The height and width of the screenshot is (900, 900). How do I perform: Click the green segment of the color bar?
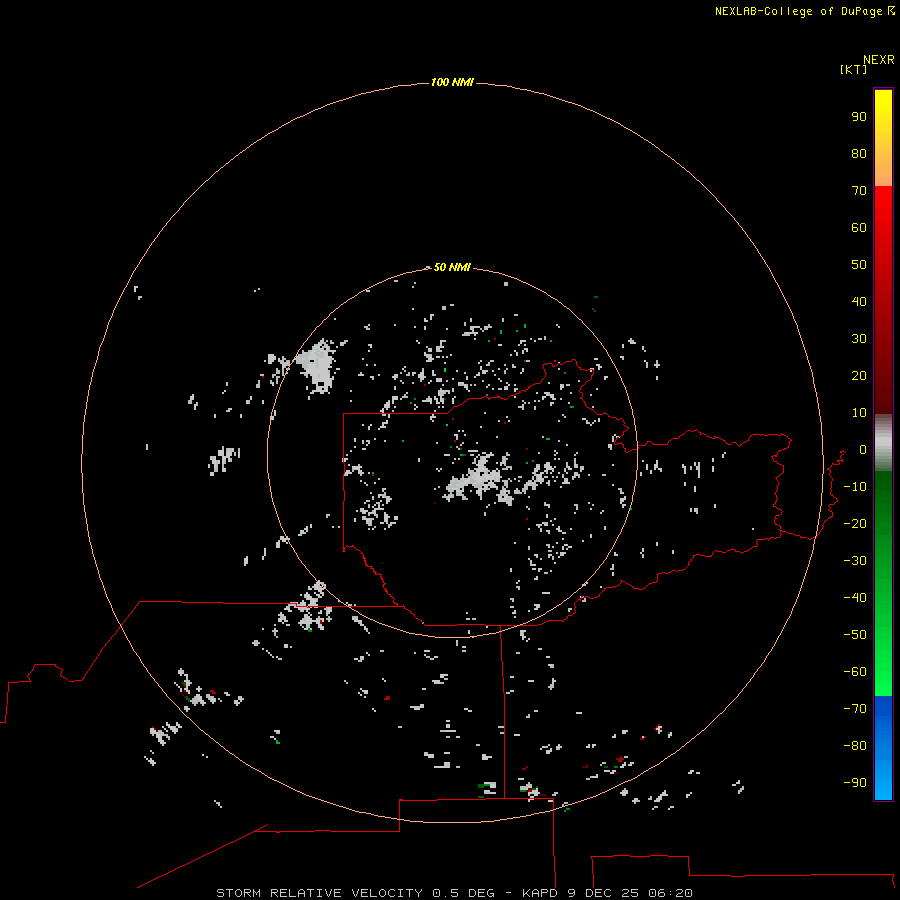[883, 584]
